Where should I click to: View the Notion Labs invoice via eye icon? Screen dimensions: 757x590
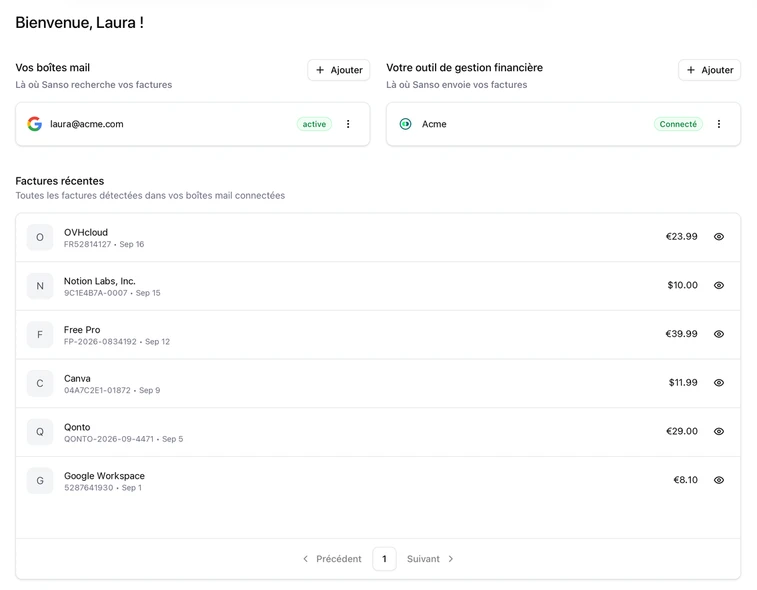click(719, 285)
